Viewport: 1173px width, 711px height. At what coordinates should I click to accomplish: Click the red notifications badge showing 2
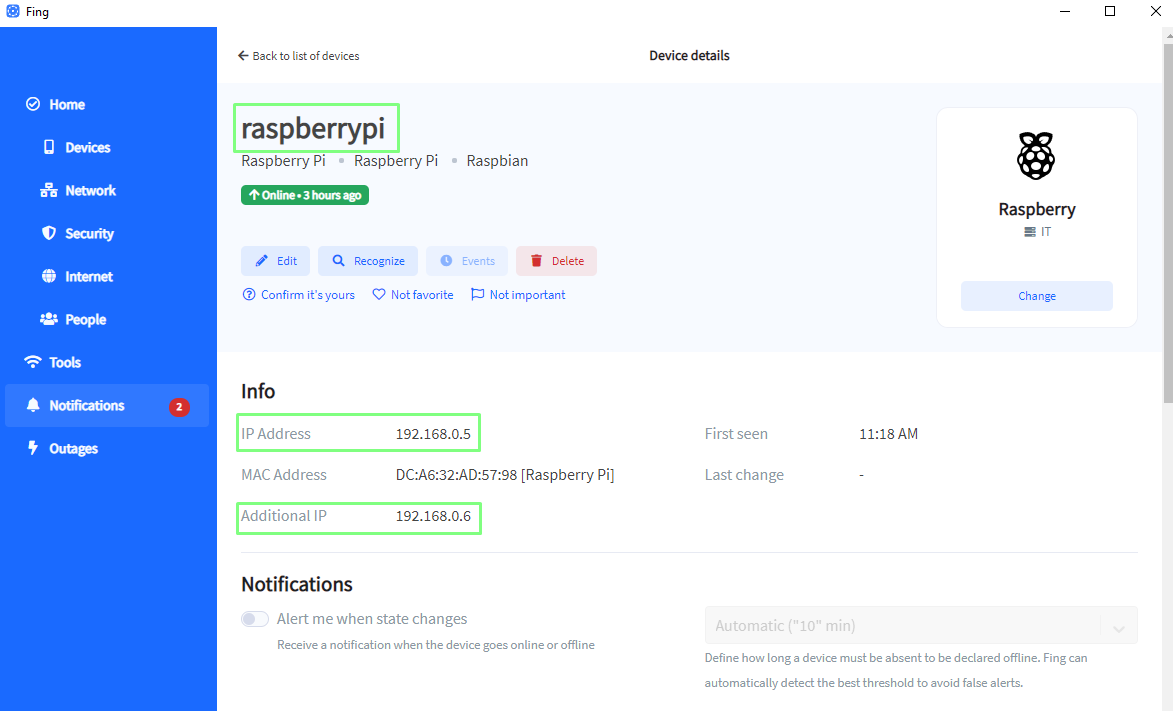pyautogui.click(x=179, y=406)
